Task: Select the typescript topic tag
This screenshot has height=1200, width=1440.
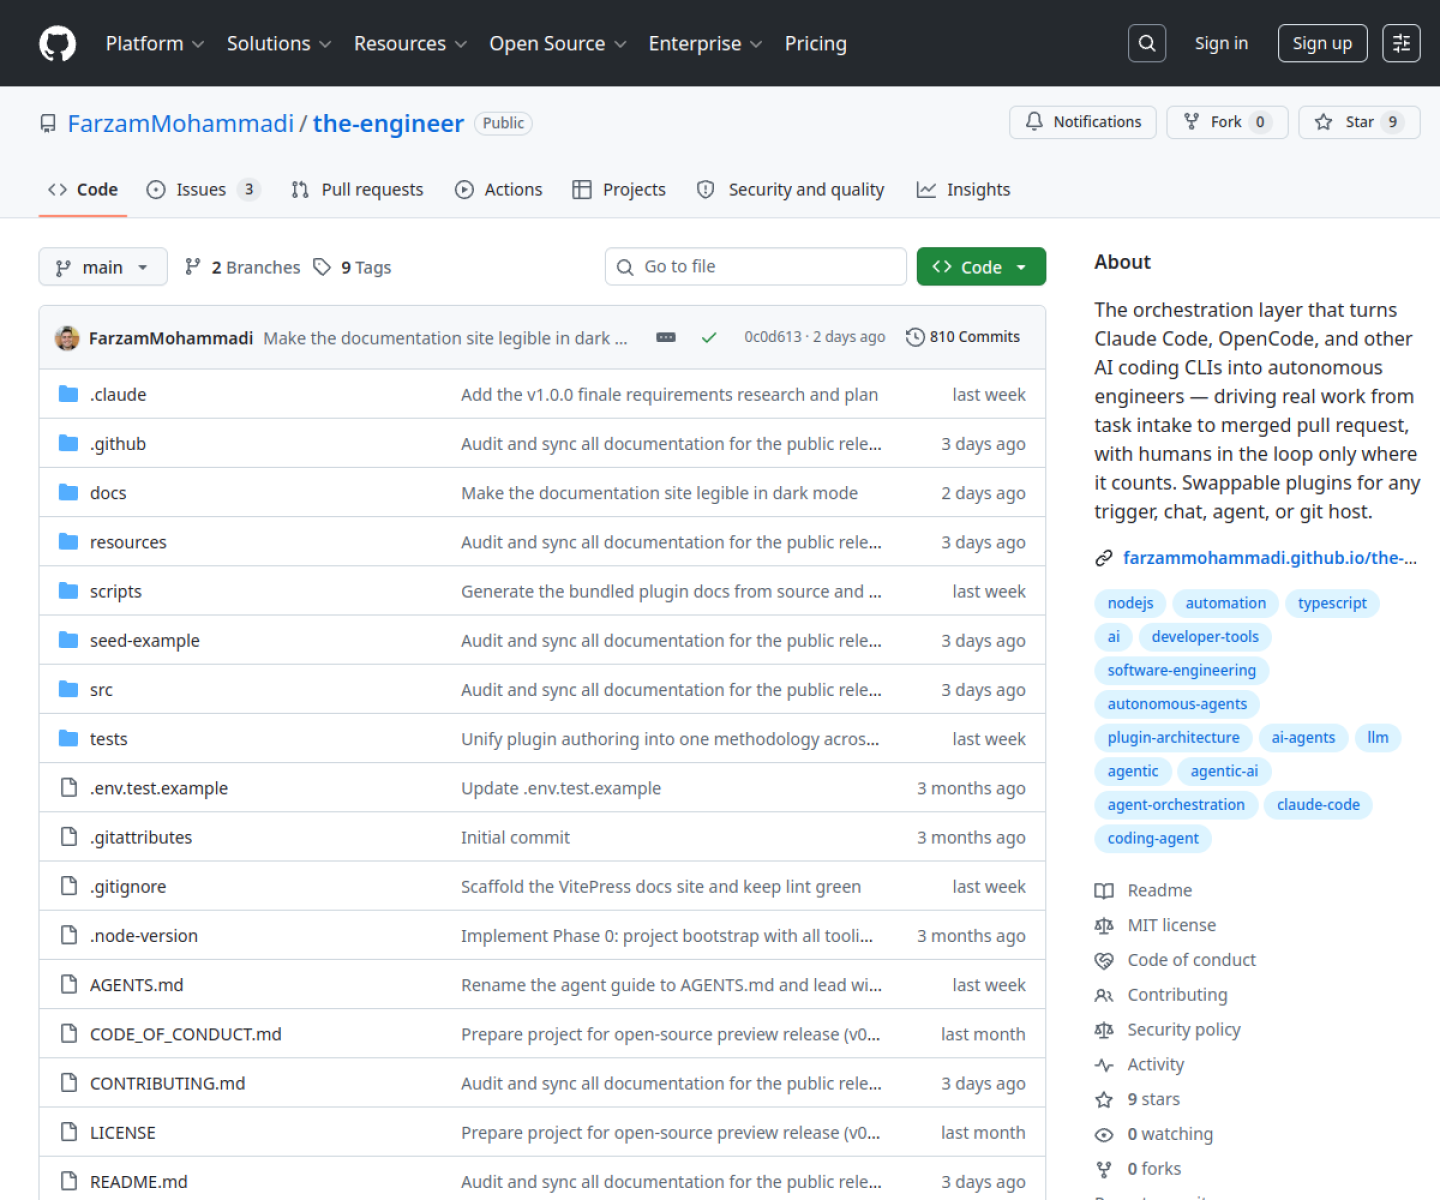Action: pyautogui.click(x=1332, y=603)
